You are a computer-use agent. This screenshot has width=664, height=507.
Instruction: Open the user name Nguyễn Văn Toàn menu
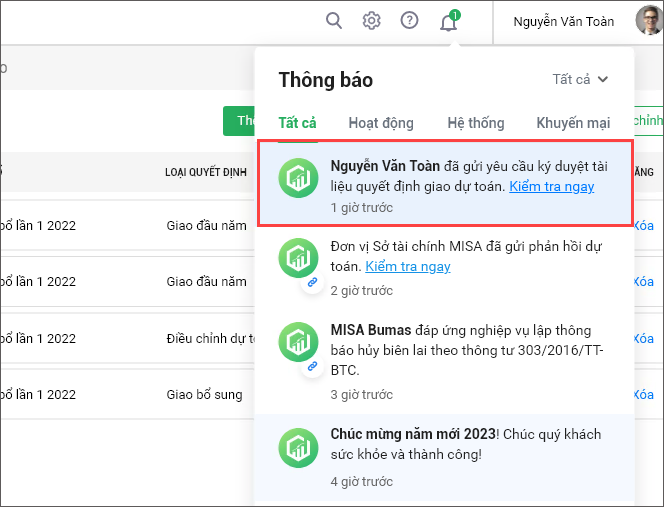(x=563, y=22)
